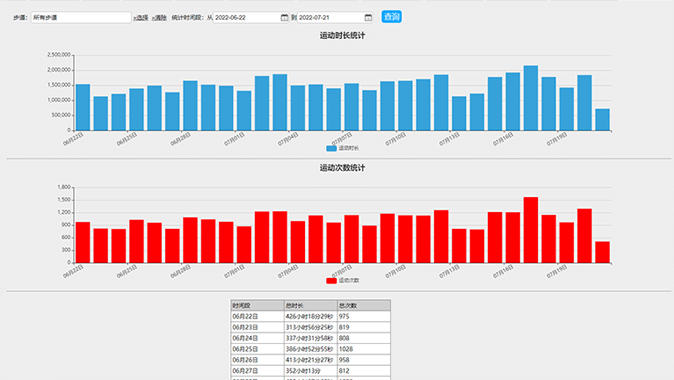Click the first blue bar for 06月22日
This screenshot has height=380, width=674.
click(x=83, y=107)
